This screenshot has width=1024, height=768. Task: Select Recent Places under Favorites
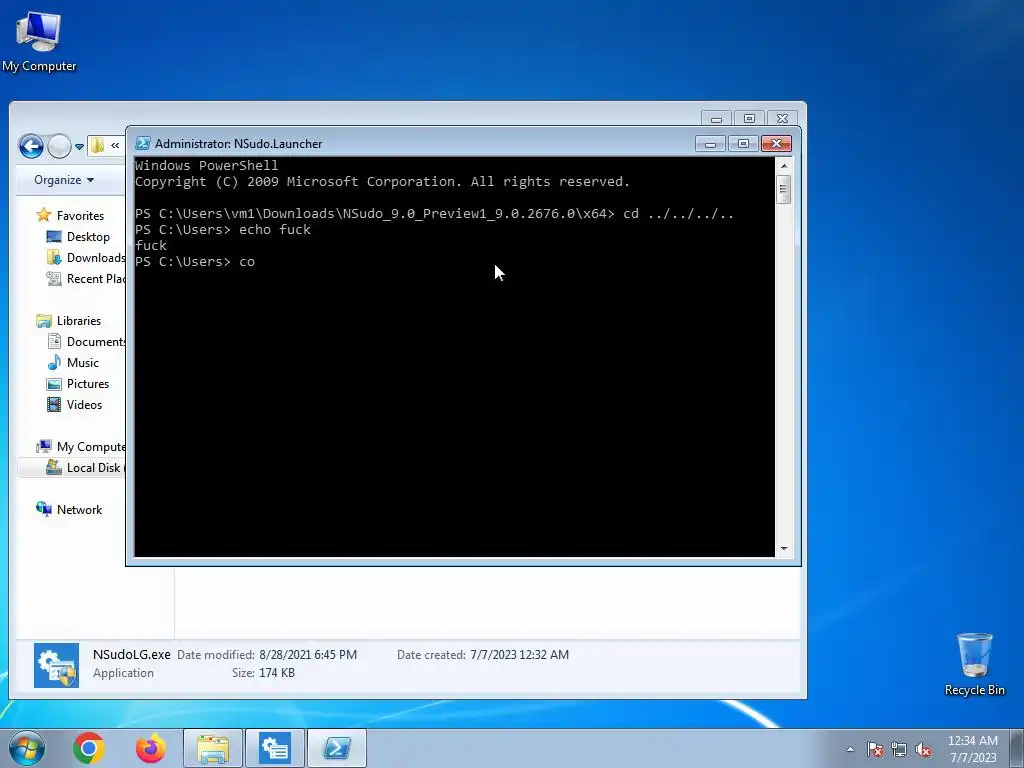coord(86,278)
